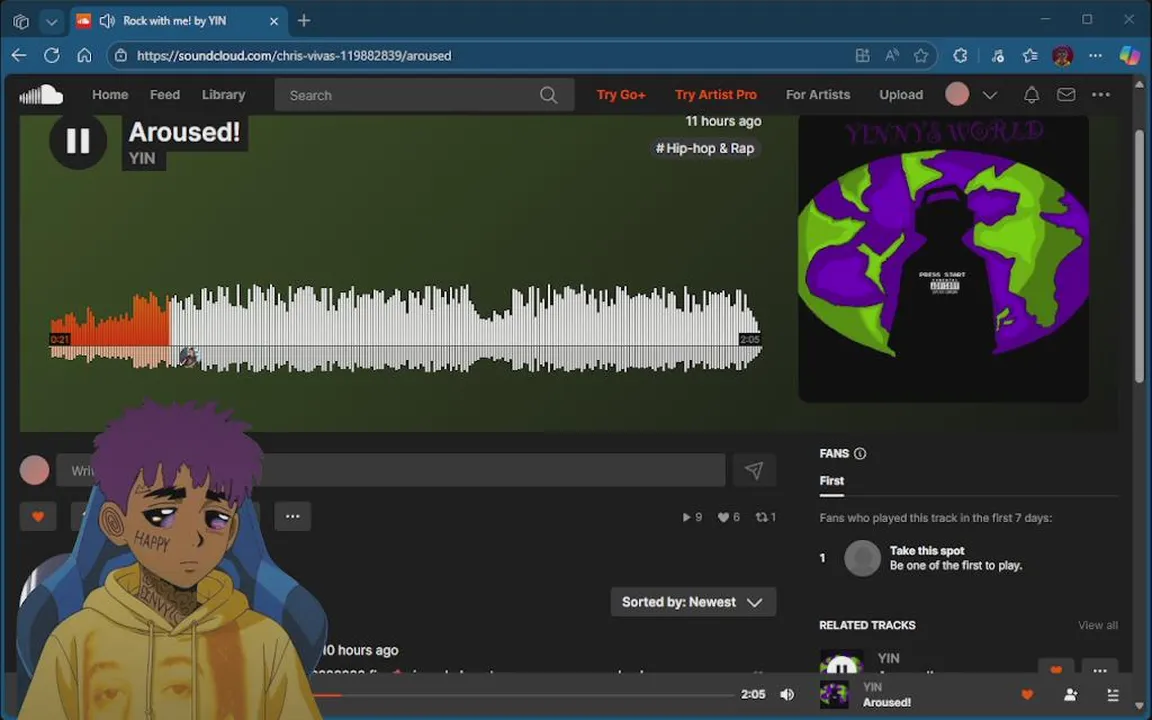Mute the tab via its speaker icon
The width and height of the screenshot is (1152, 720).
click(107, 21)
